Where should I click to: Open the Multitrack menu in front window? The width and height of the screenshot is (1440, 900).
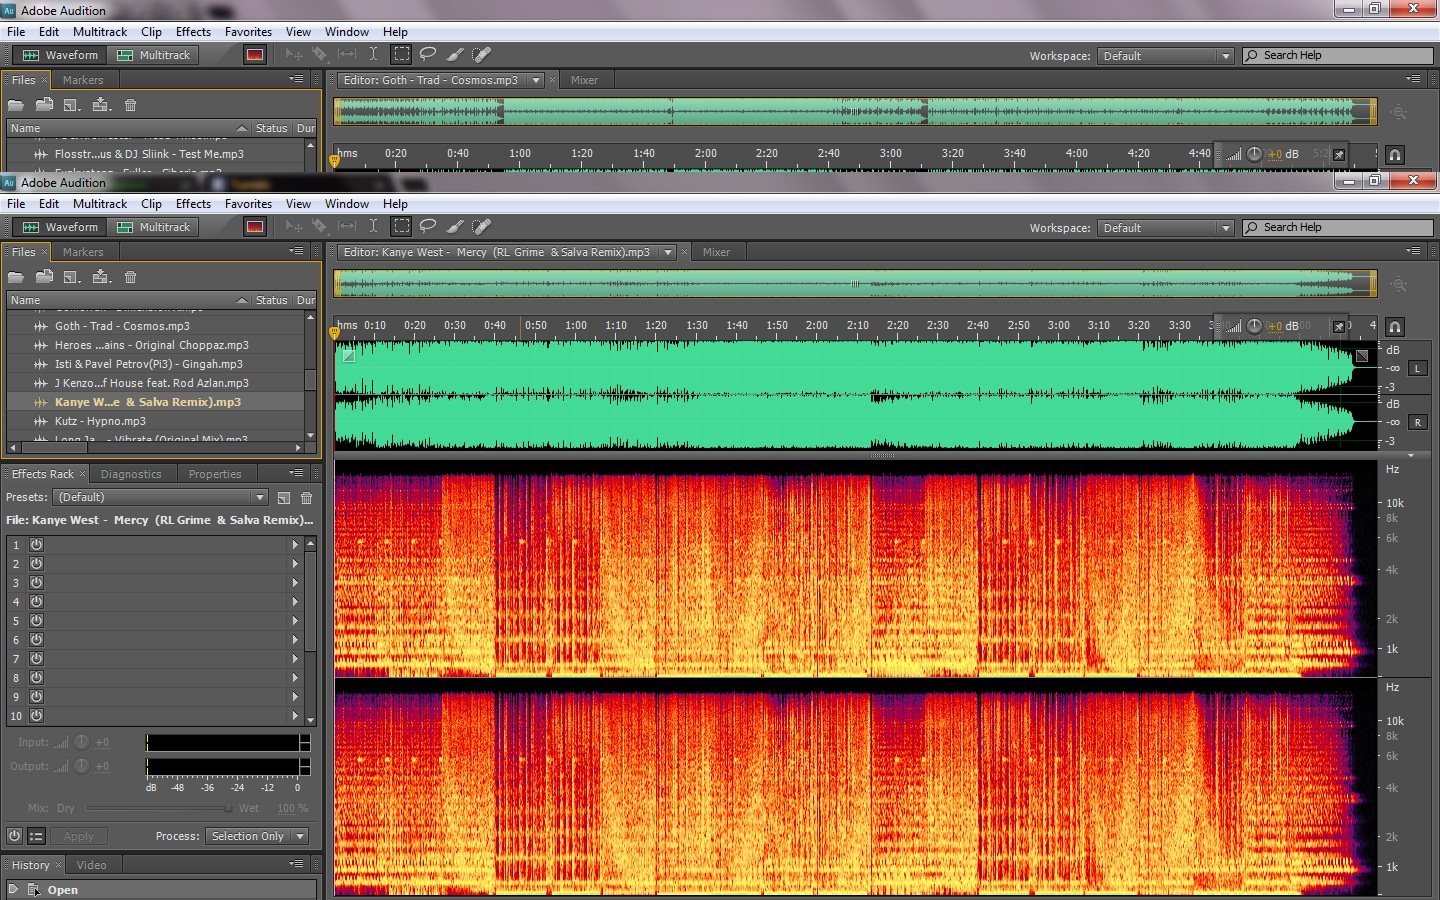pos(100,204)
